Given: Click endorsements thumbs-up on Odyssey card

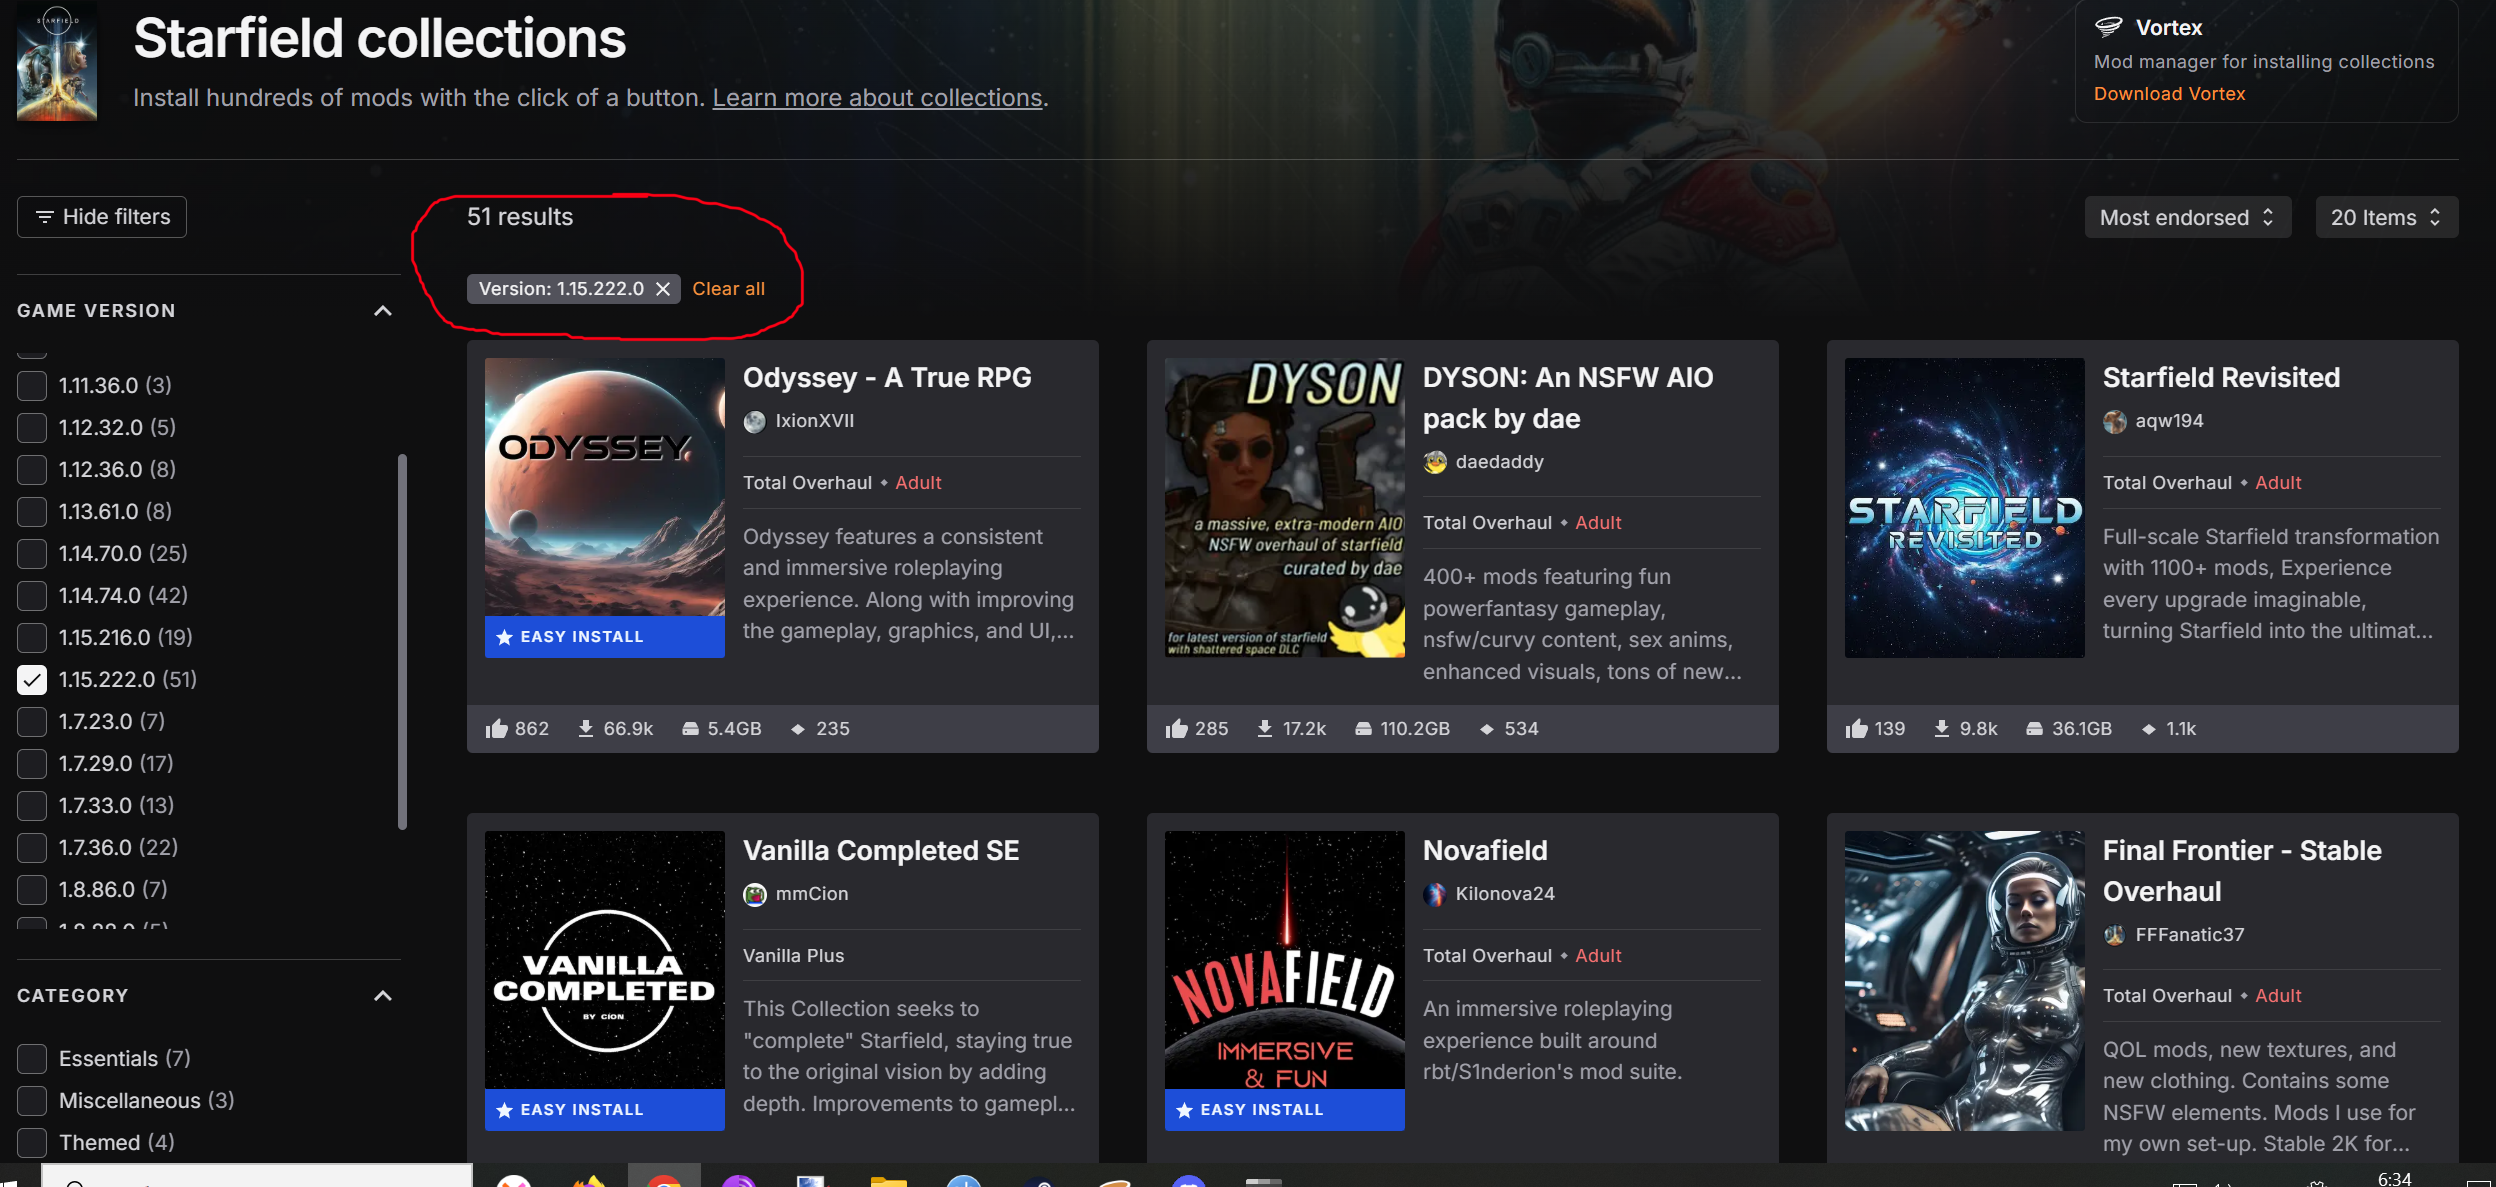Looking at the screenshot, I should point(497,729).
